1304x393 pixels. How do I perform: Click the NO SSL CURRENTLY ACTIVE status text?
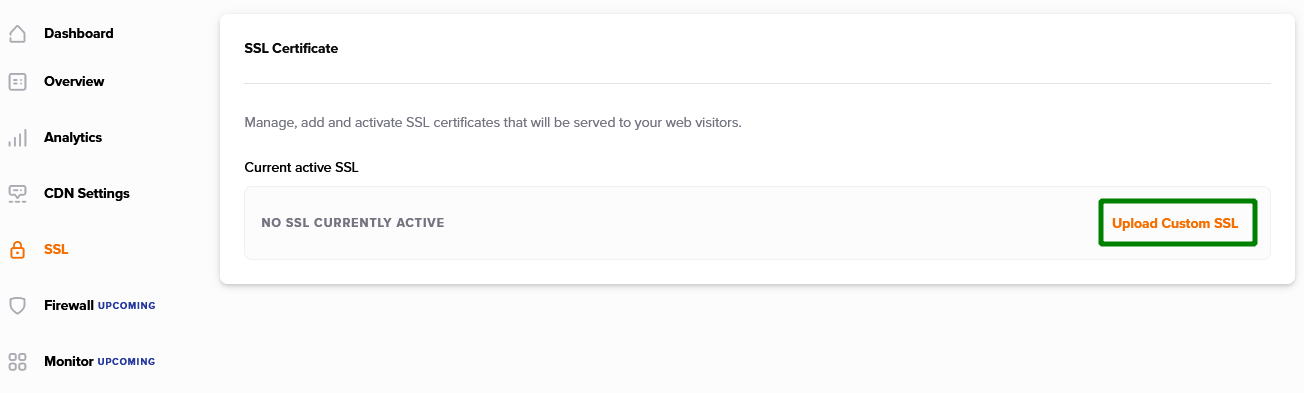click(x=353, y=223)
